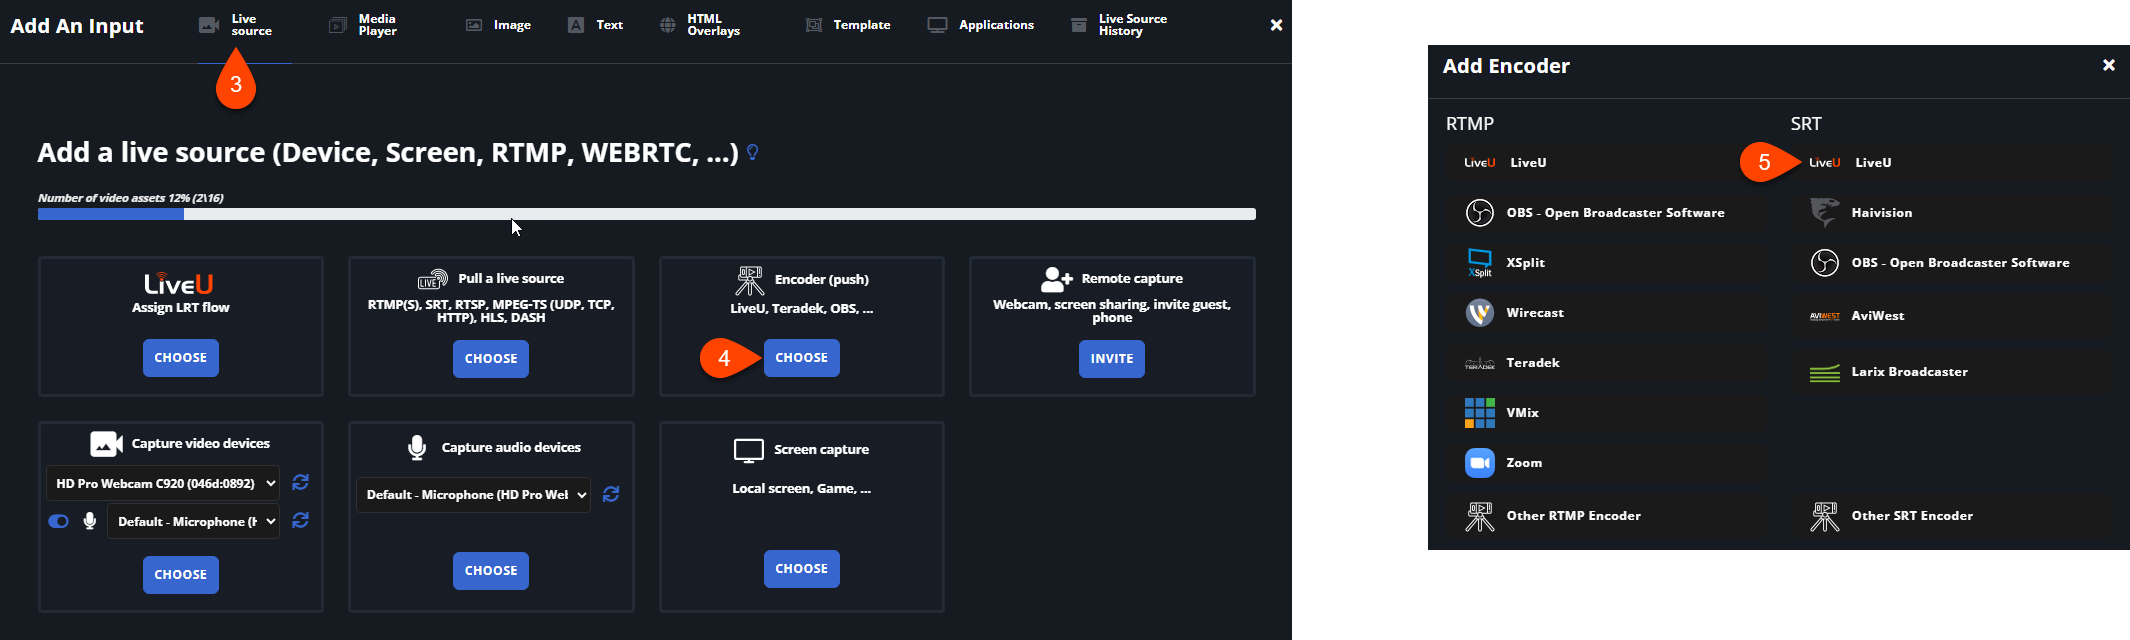Click the video assets usage progress bar

647,214
